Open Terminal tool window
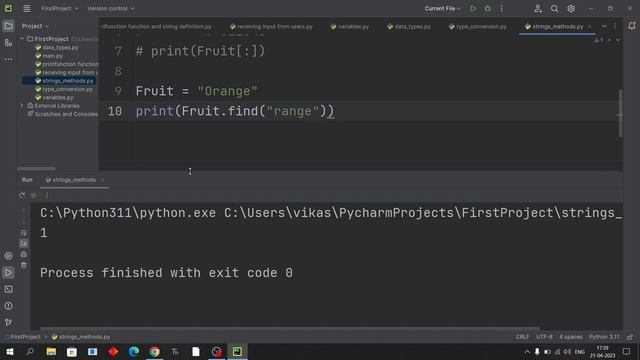The width and height of the screenshot is (640, 360). [8, 289]
